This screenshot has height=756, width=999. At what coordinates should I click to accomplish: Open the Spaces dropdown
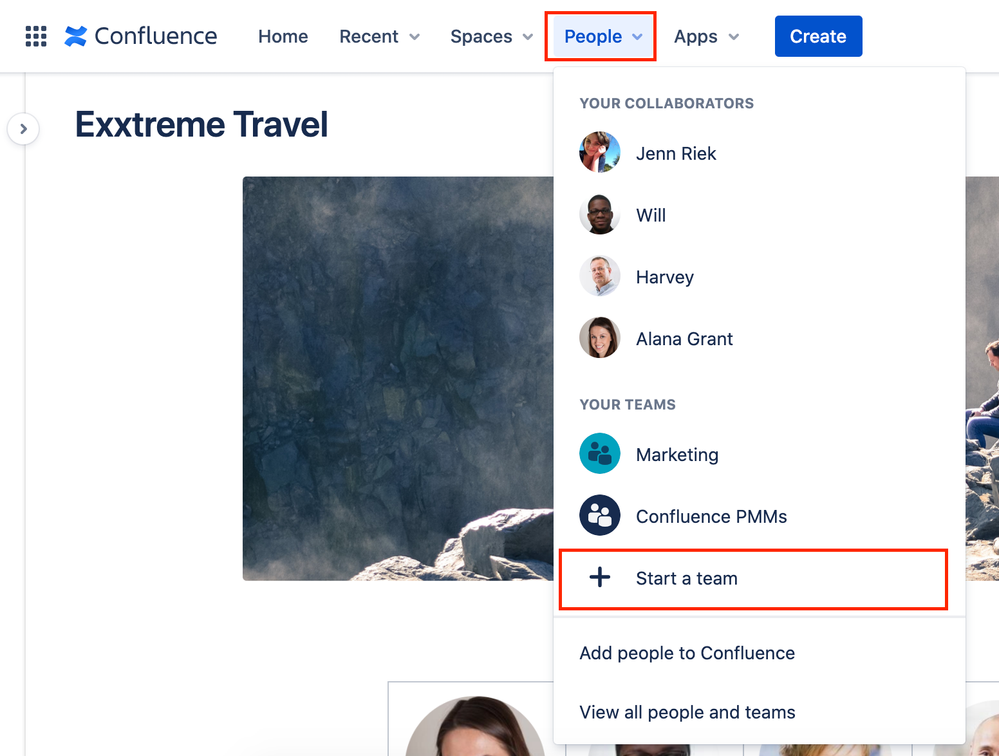click(491, 36)
